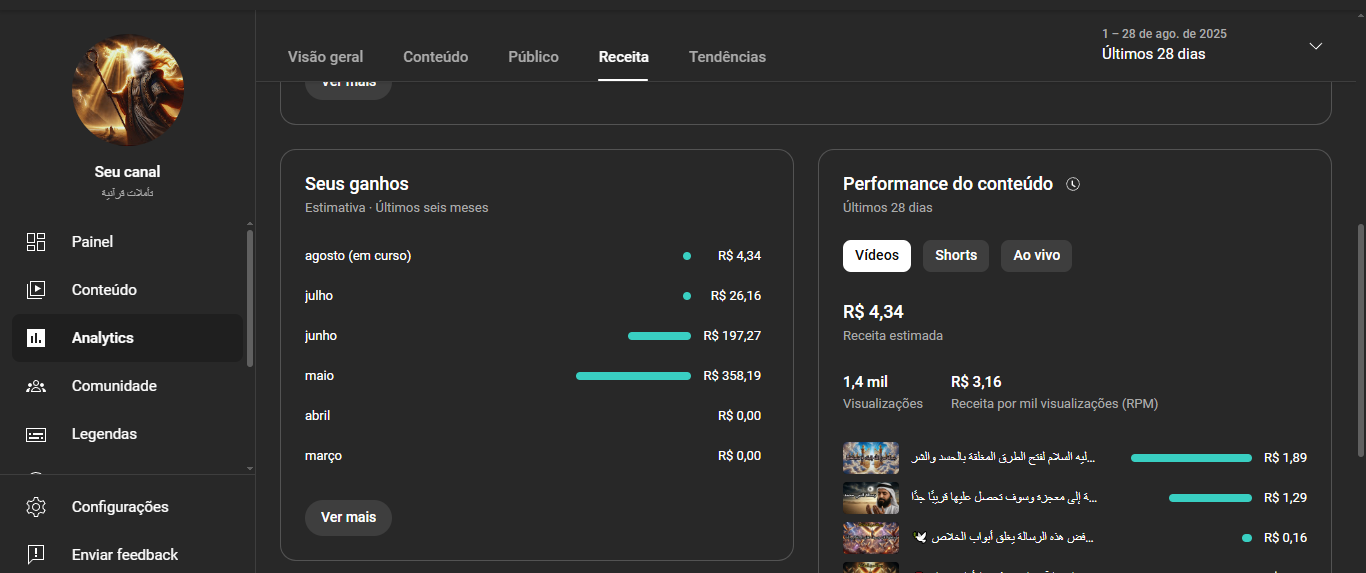Viewport: 1366px width, 573px height.
Task: Click the sidebar scrollbar
Action: (249, 298)
